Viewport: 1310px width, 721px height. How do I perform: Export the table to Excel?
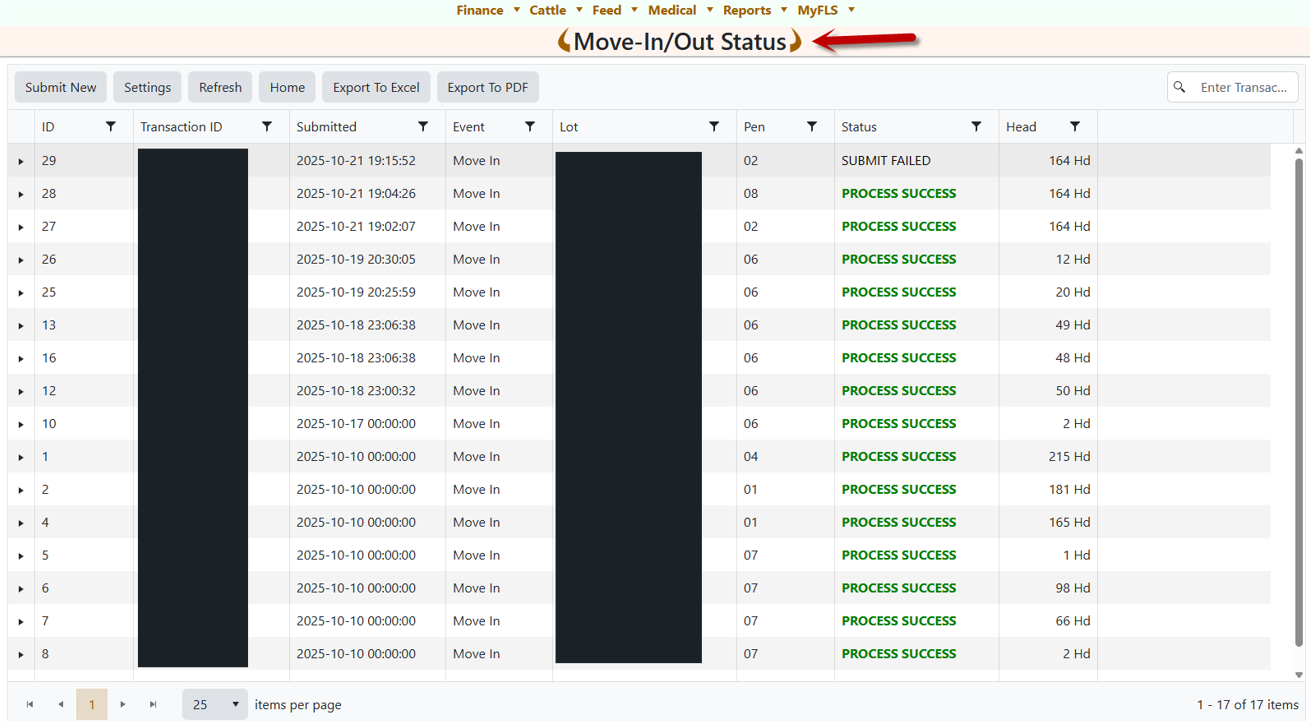click(x=376, y=87)
